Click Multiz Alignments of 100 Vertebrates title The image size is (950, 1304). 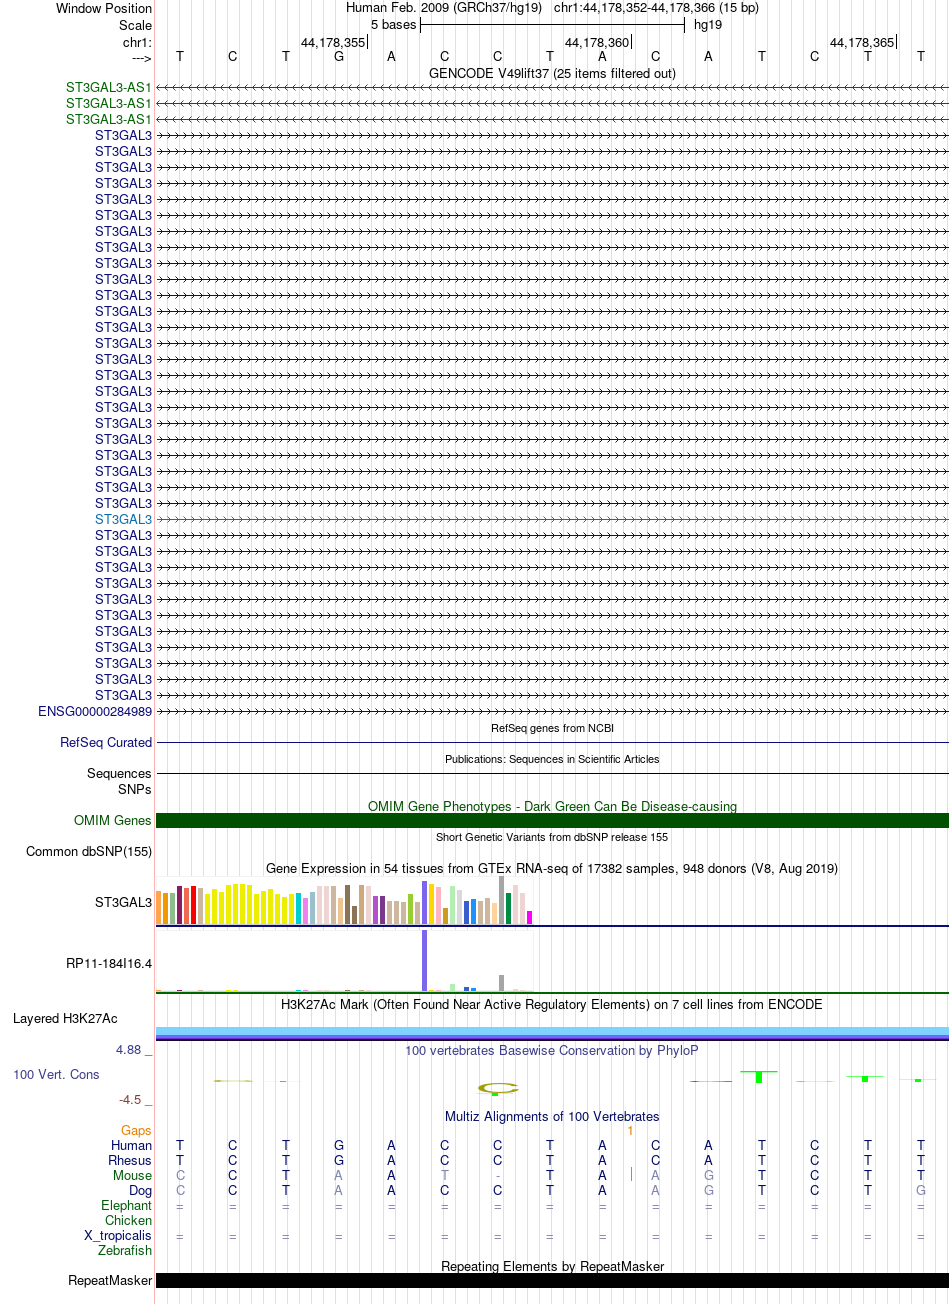pyautogui.click(x=552, y=1116)
